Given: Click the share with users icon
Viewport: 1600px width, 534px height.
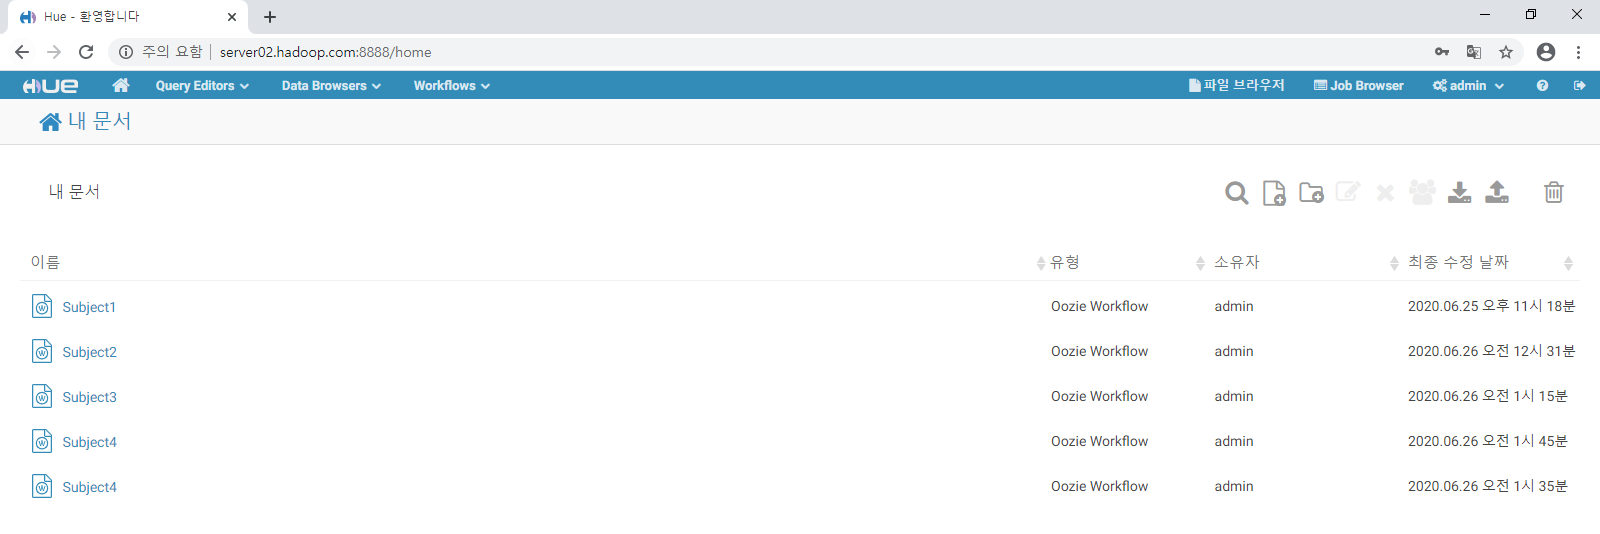Looking at the screenshot, I should (1422, 191).
